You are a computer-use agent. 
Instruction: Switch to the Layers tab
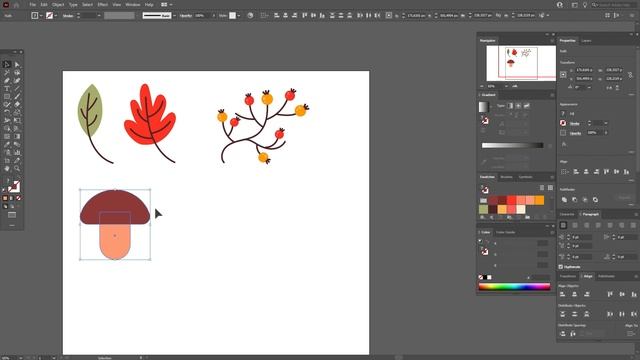[x=586, y=41]
